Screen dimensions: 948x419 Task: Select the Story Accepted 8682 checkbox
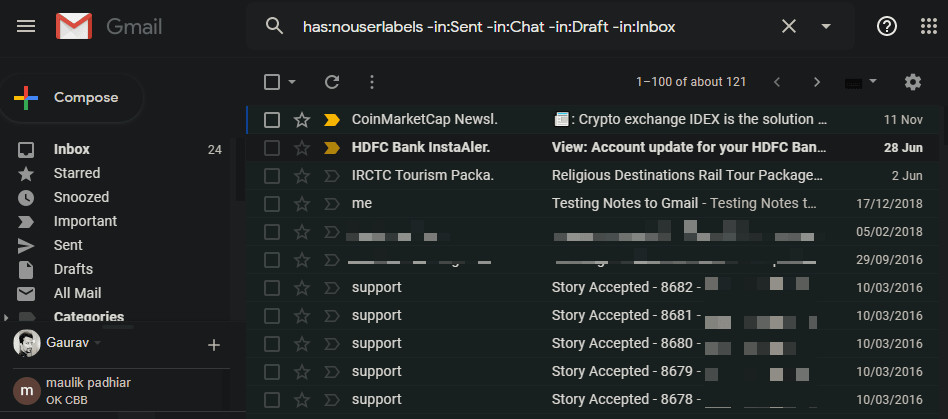[272, 288]
